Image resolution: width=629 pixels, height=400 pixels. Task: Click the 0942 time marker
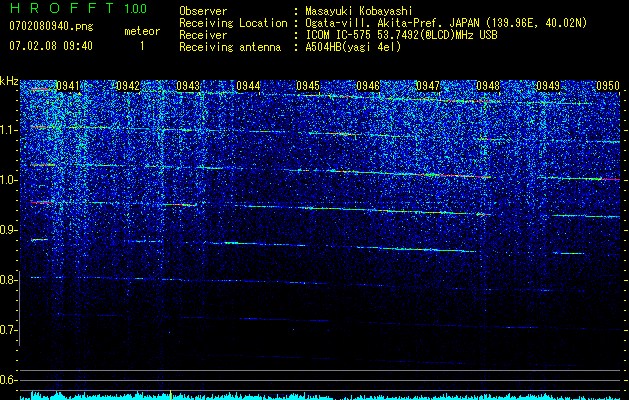pos(128,86)
